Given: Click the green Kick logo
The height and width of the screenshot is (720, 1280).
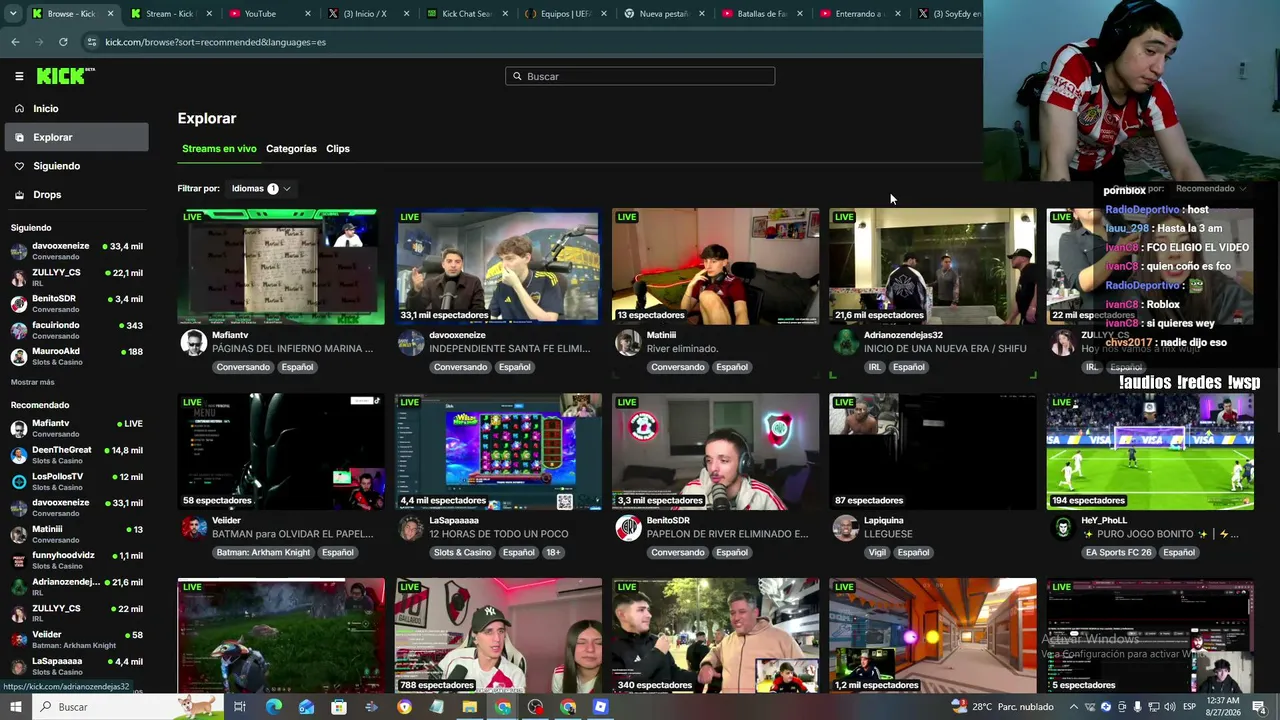Looking at the screenshot, I should coord(65,76).
